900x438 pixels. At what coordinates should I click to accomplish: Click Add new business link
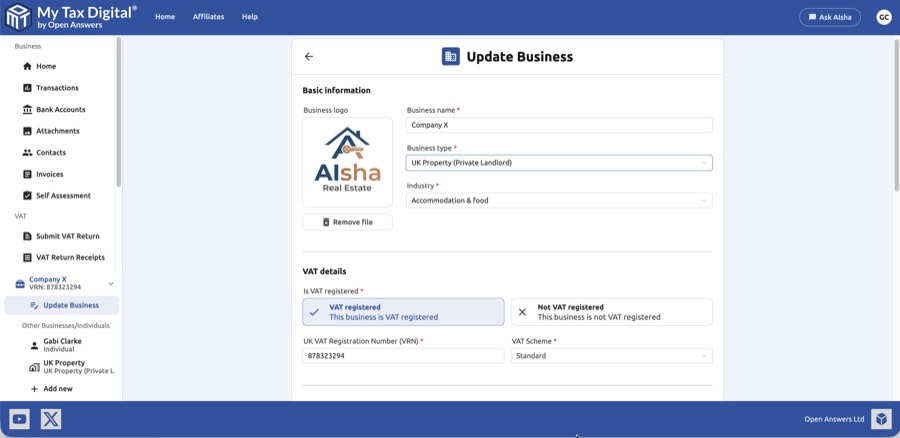tap(58, 389)
